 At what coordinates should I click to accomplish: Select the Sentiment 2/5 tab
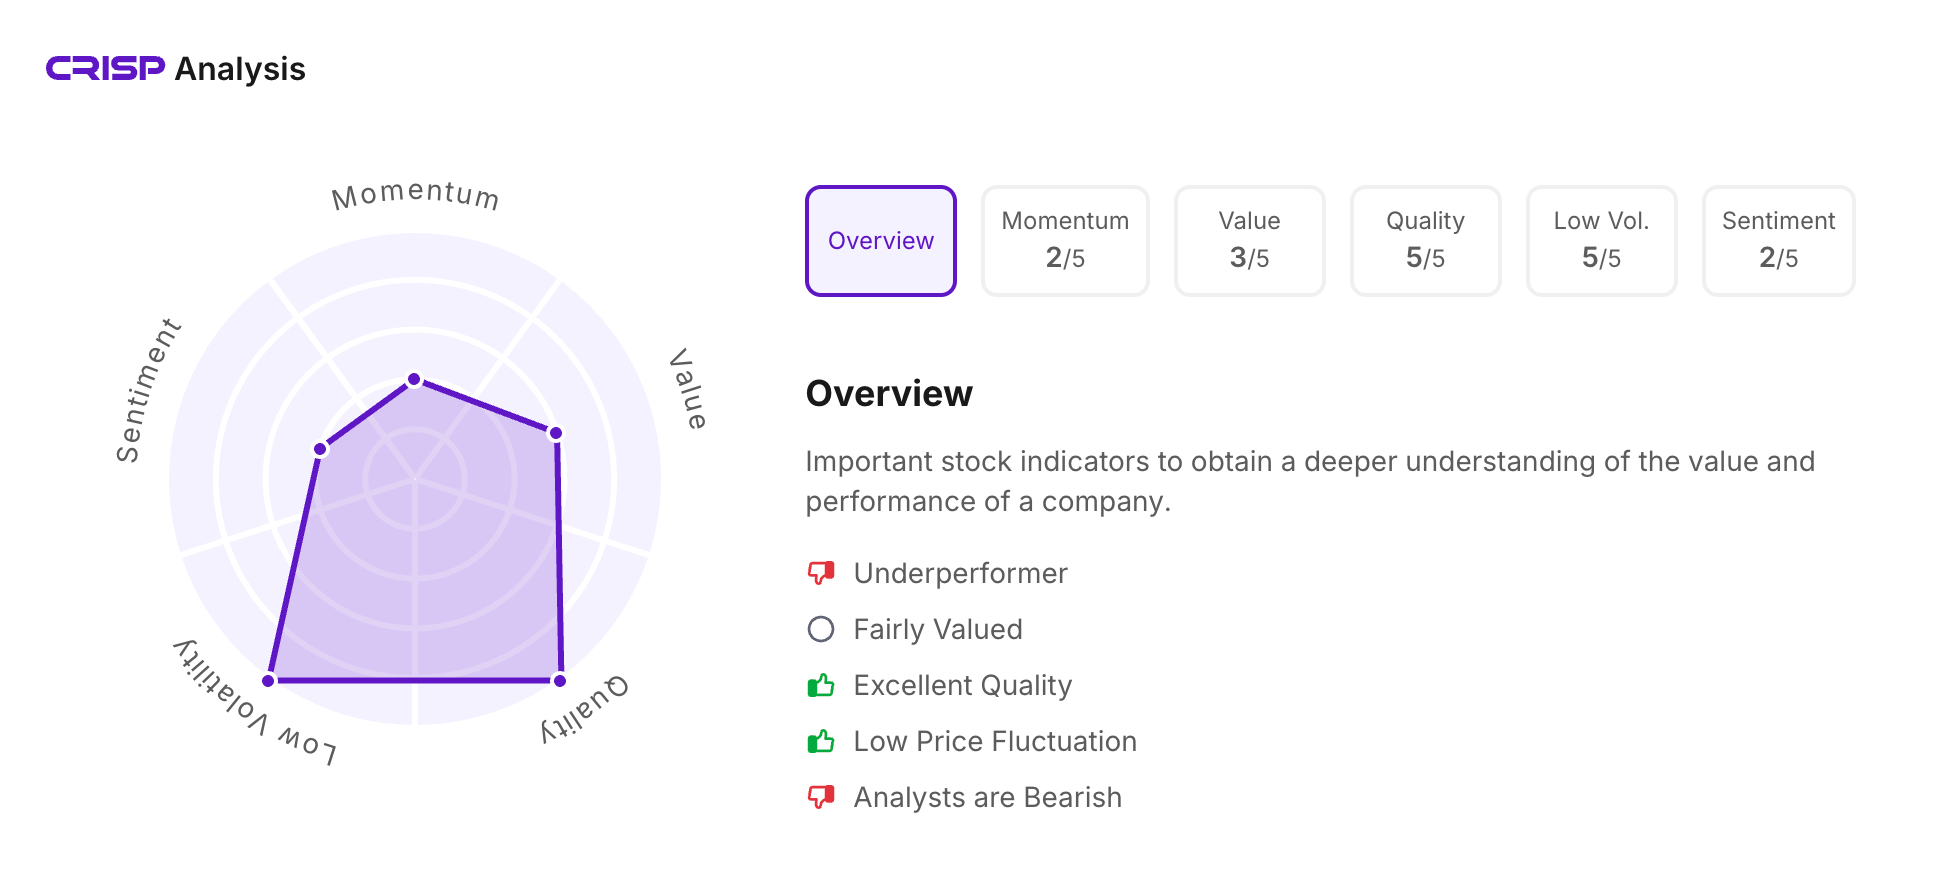1778,241
